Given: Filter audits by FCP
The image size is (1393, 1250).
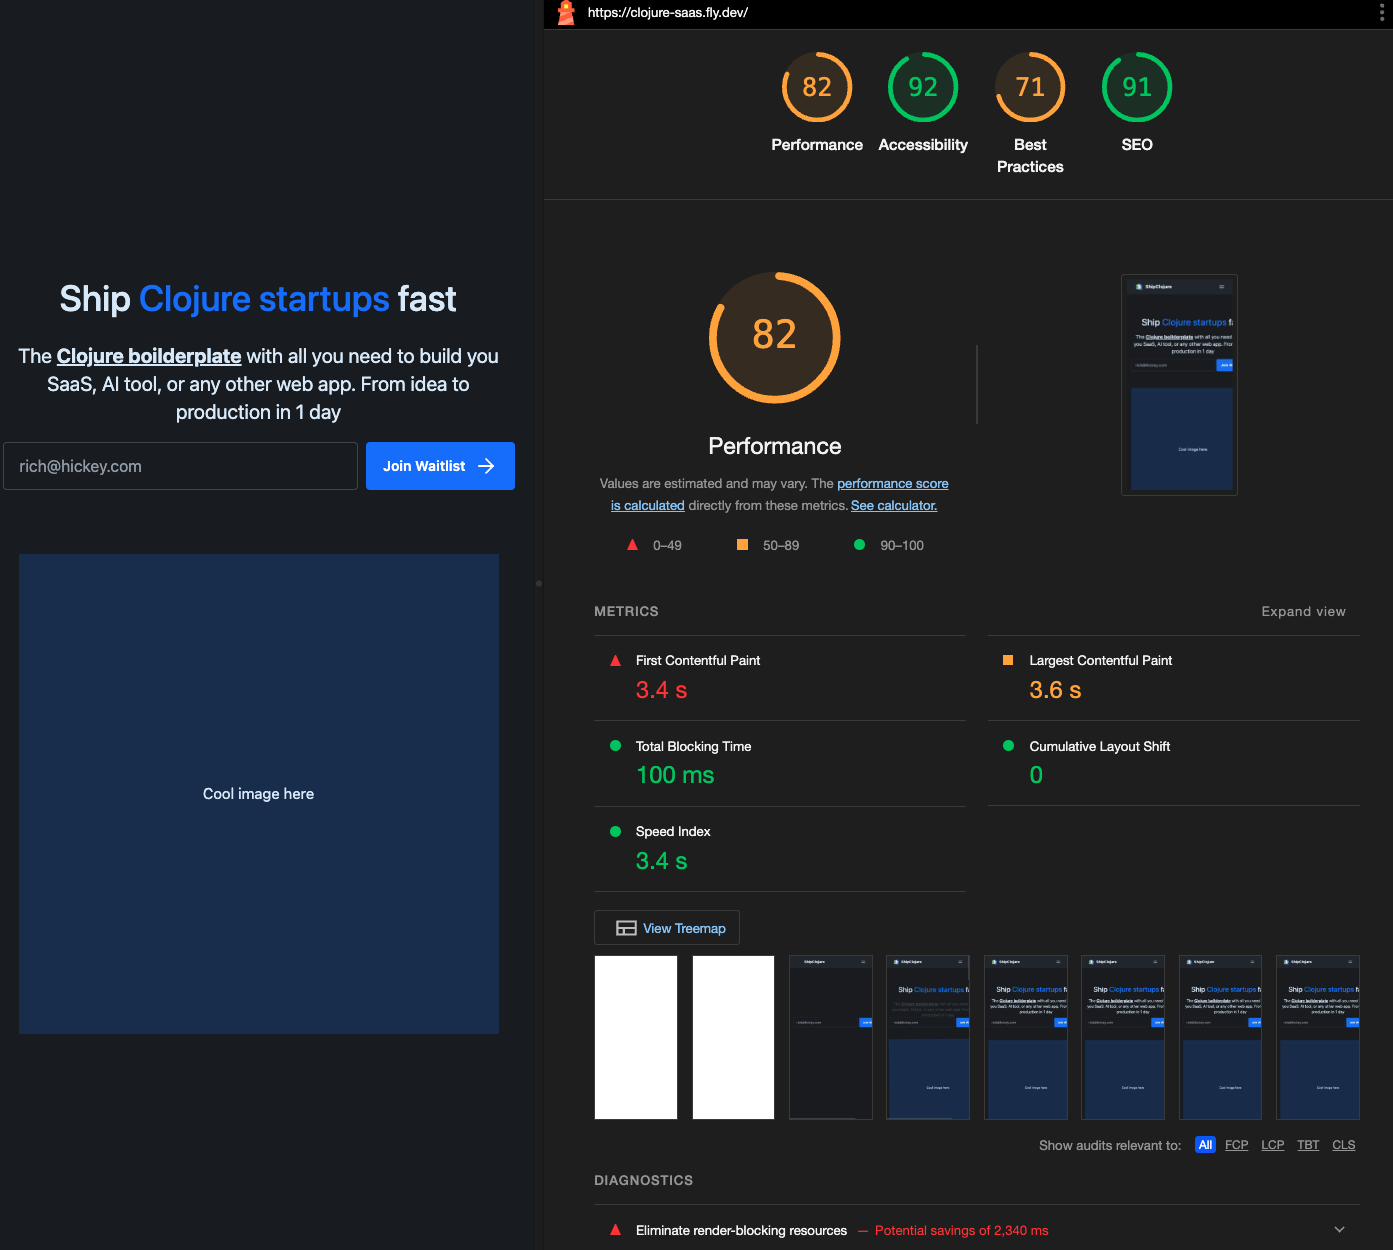Looking at the screenshot, I should tap(1237, 1145).
